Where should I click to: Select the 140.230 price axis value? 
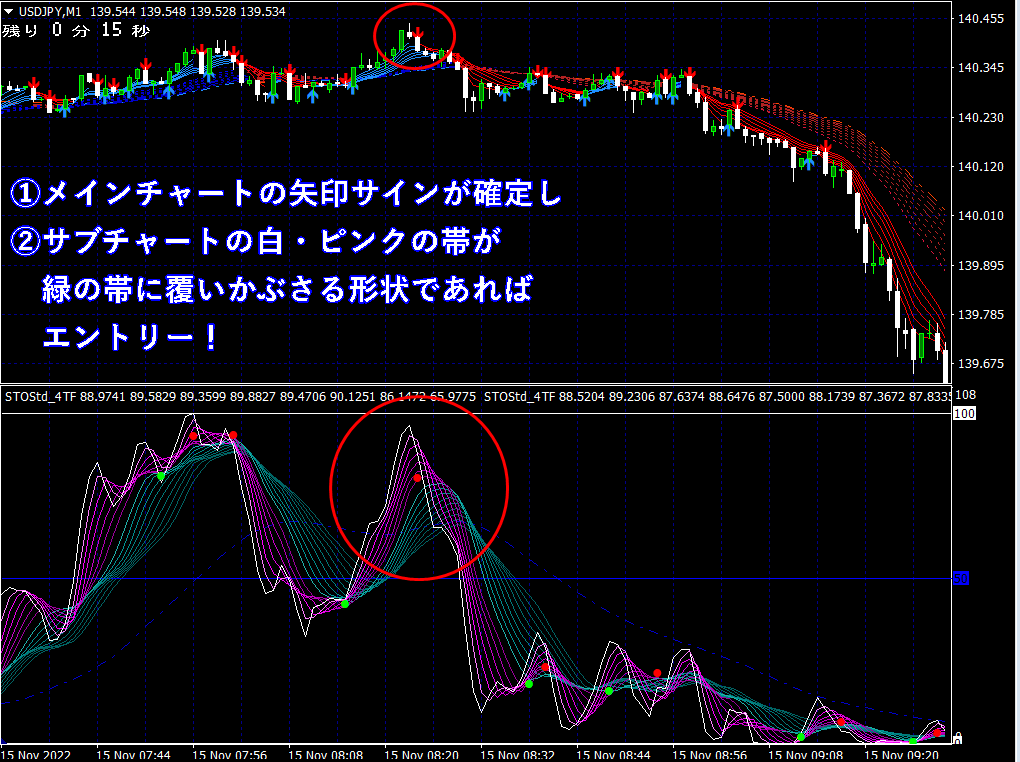(981, 117)
